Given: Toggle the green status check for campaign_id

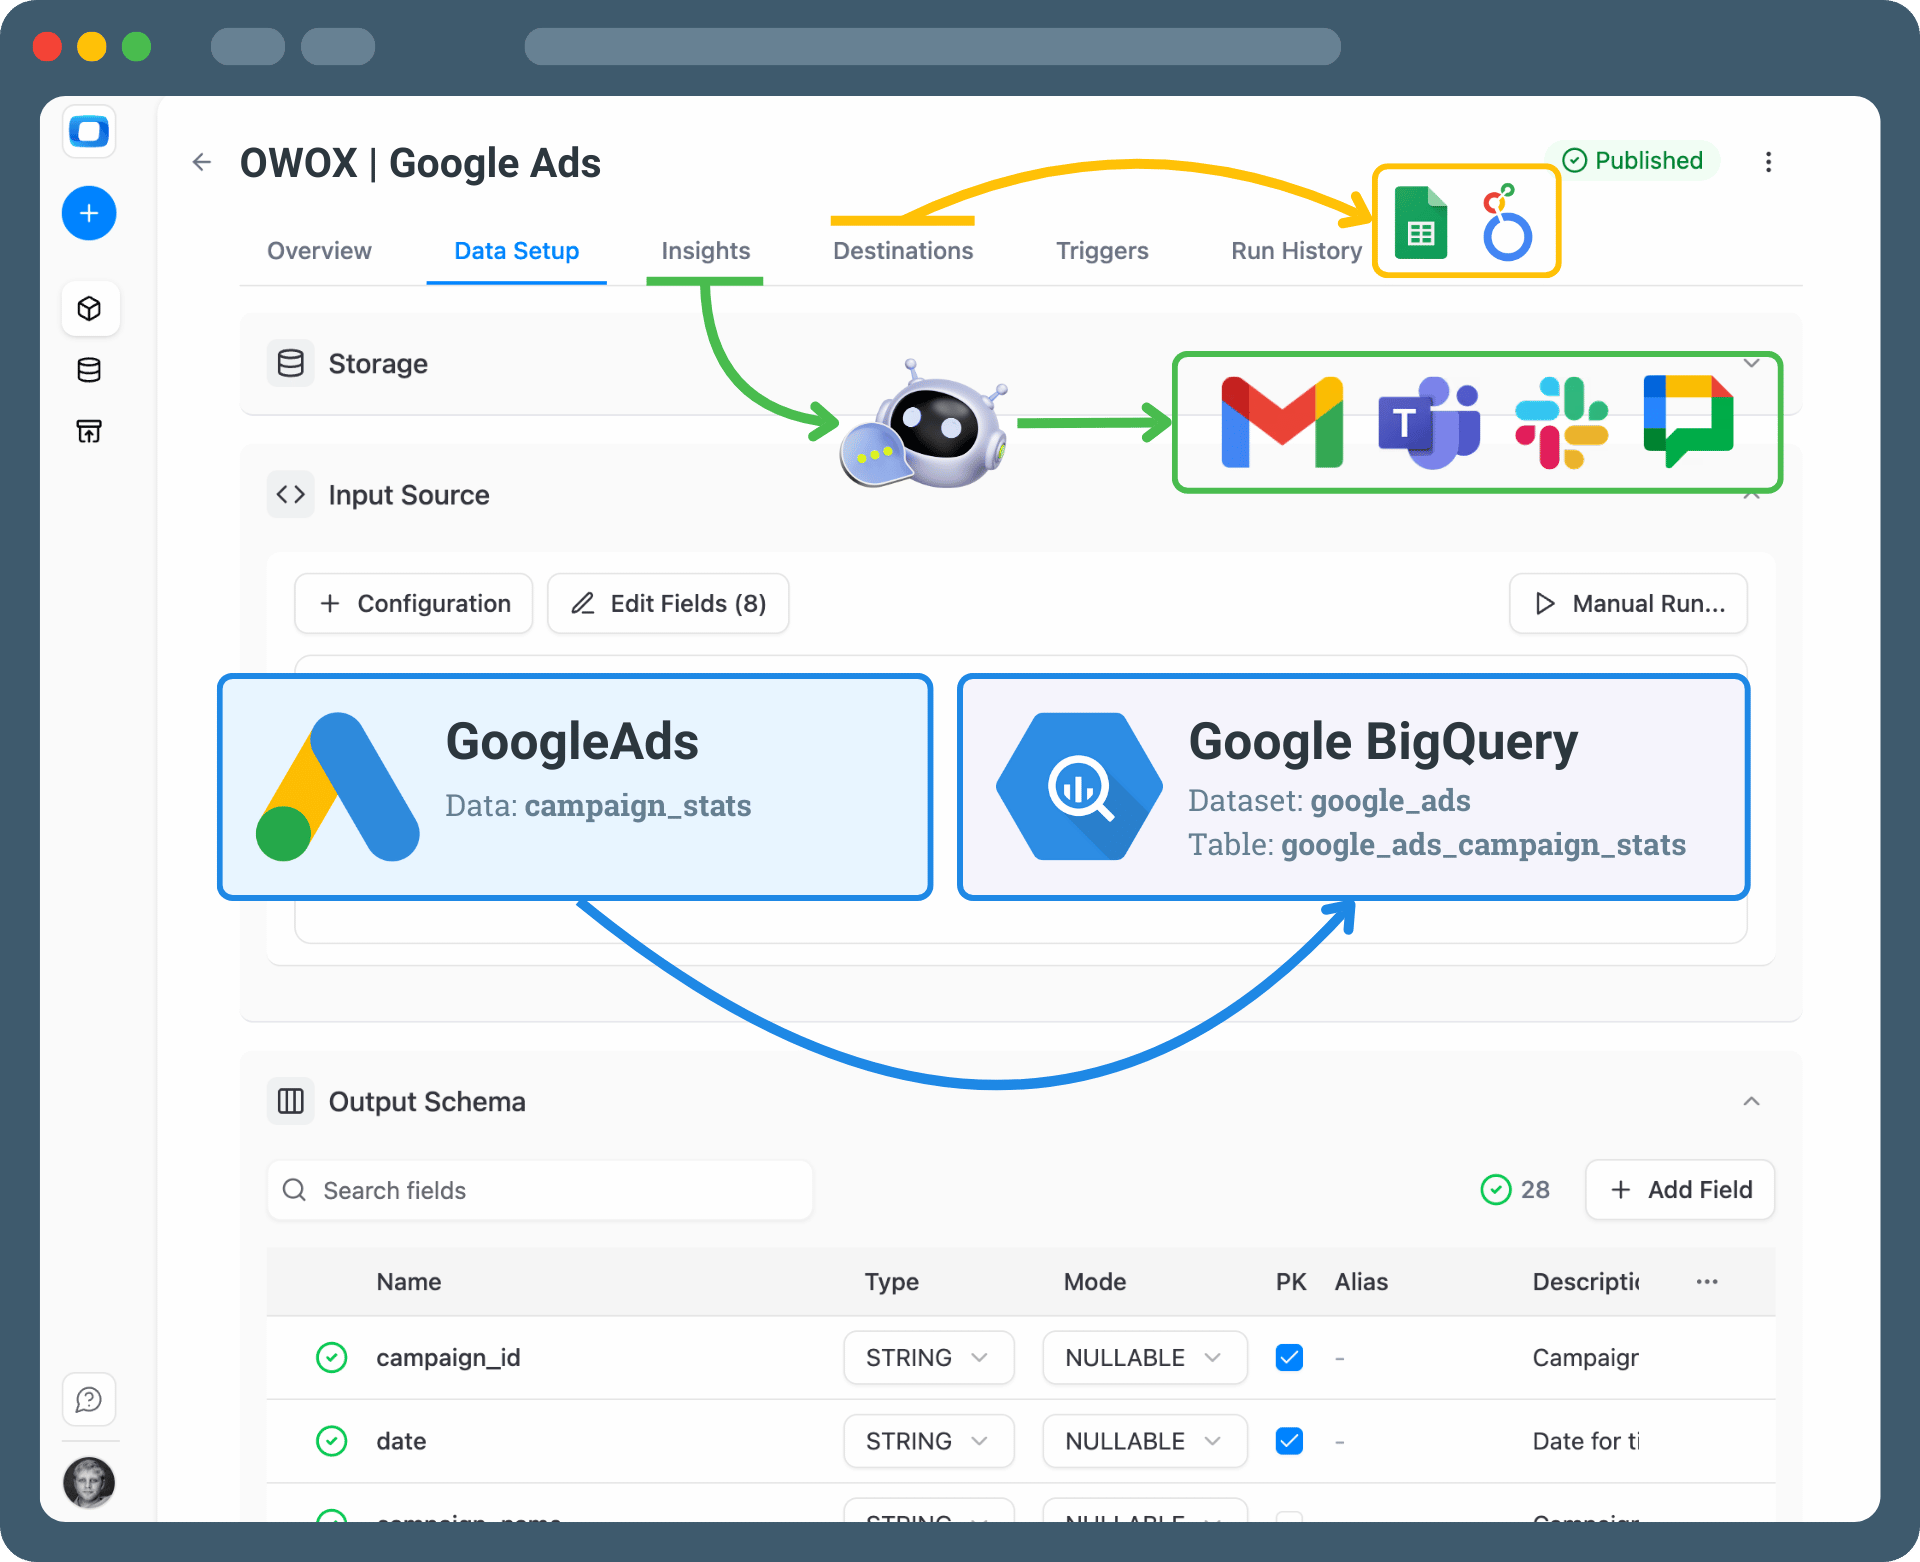Looking at the screenshot, I should coord(331,1357).
